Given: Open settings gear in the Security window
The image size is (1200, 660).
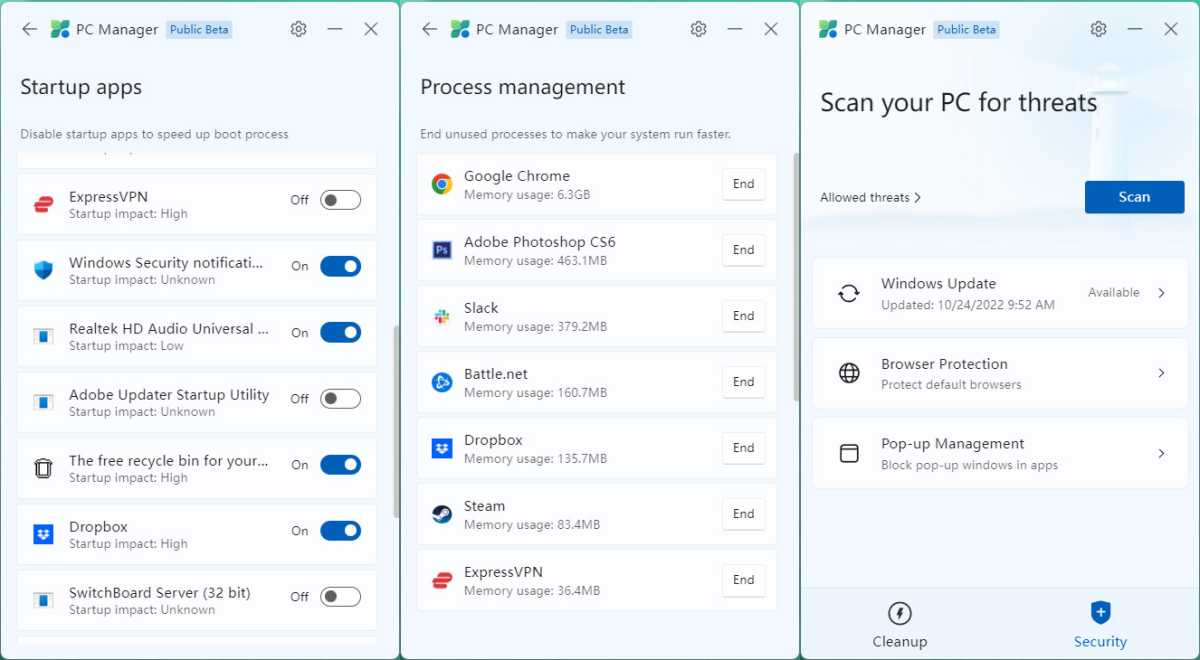Looking at the screenshot, I should 1098,29.
